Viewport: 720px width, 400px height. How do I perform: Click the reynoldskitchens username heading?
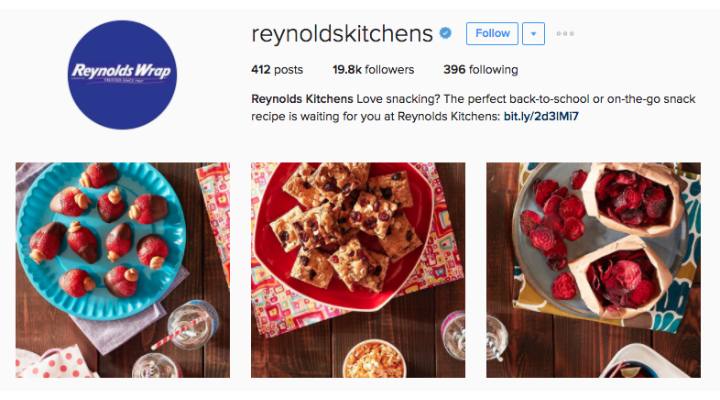click(x=342, y=34)
